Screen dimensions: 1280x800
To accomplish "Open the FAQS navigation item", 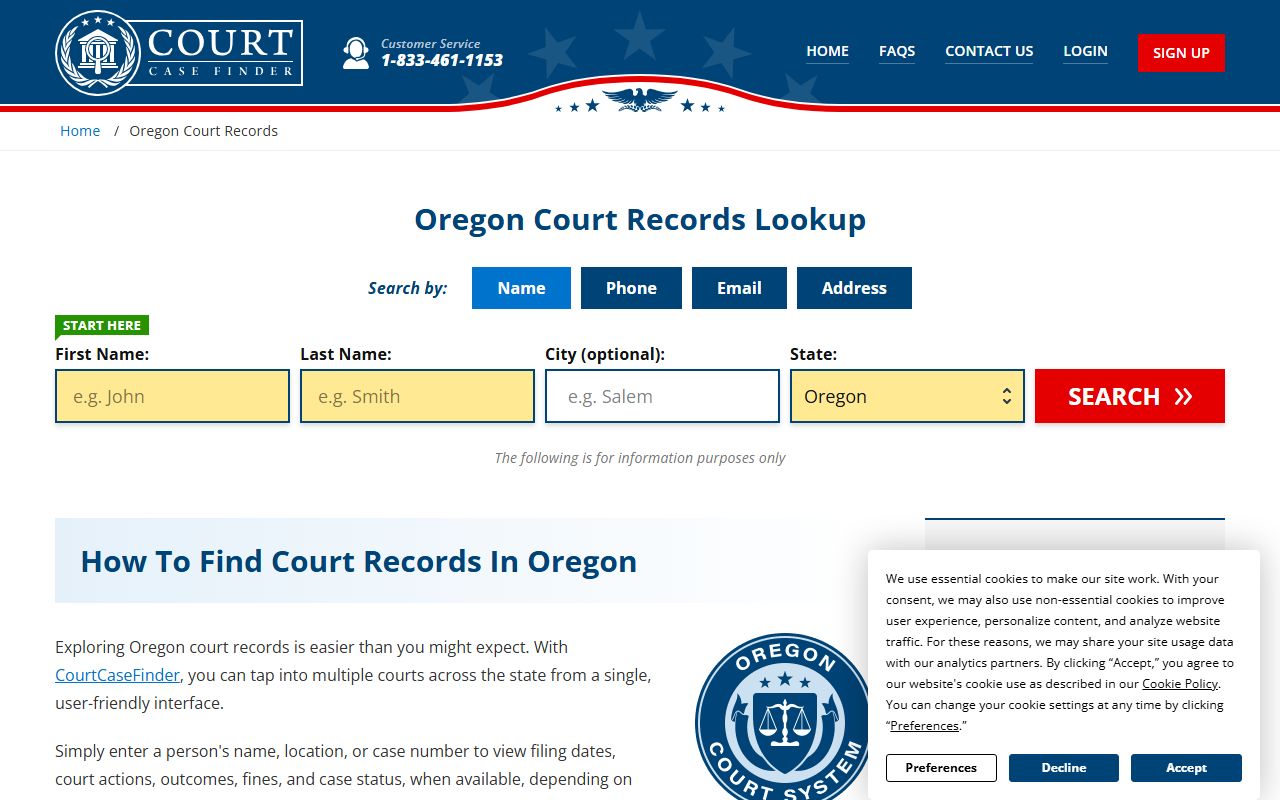I will tap(897, 51).
